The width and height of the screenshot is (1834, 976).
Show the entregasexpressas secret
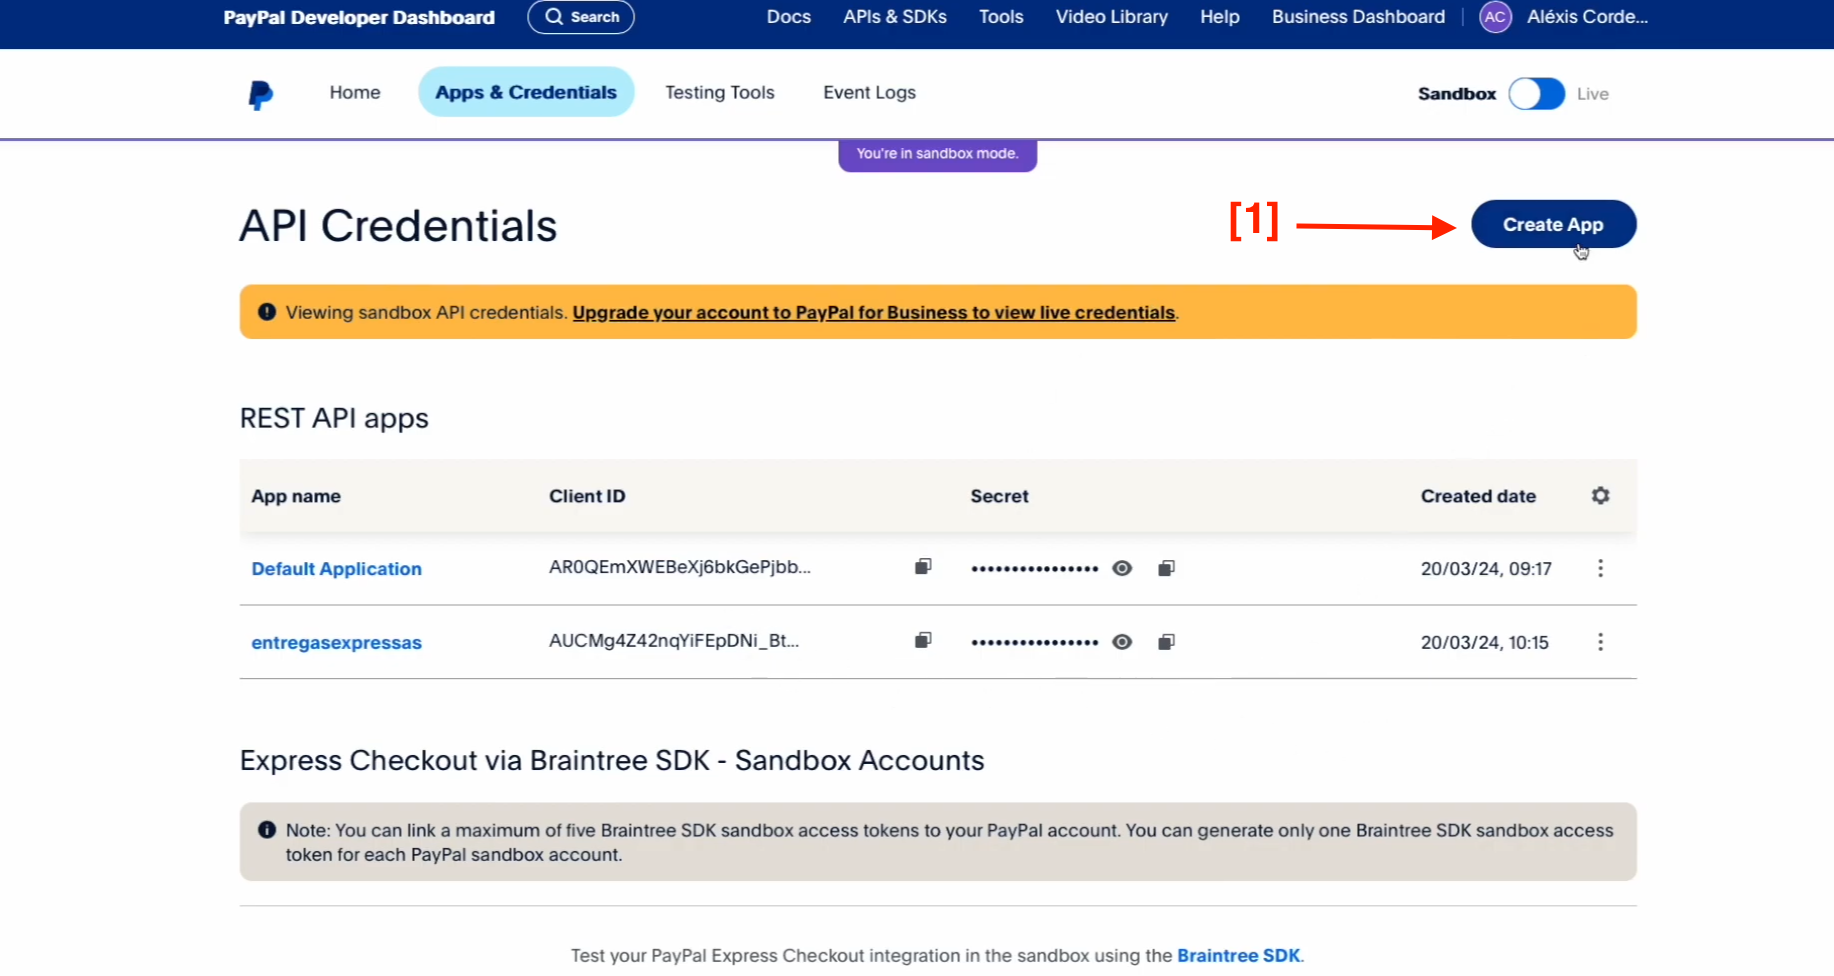(1122, 642)
